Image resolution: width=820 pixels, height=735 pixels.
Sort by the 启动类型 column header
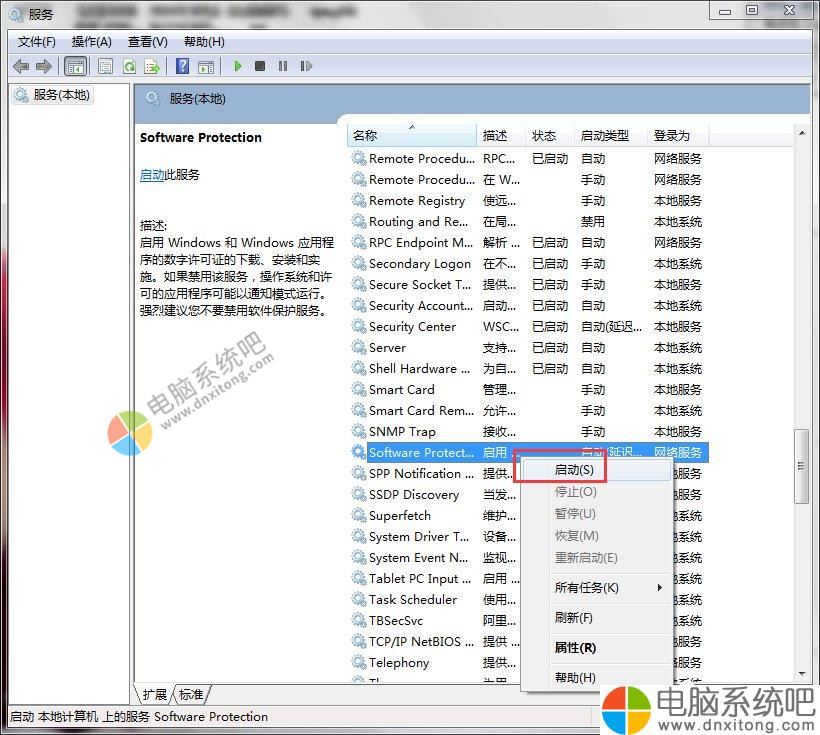(x=610, y=135)
